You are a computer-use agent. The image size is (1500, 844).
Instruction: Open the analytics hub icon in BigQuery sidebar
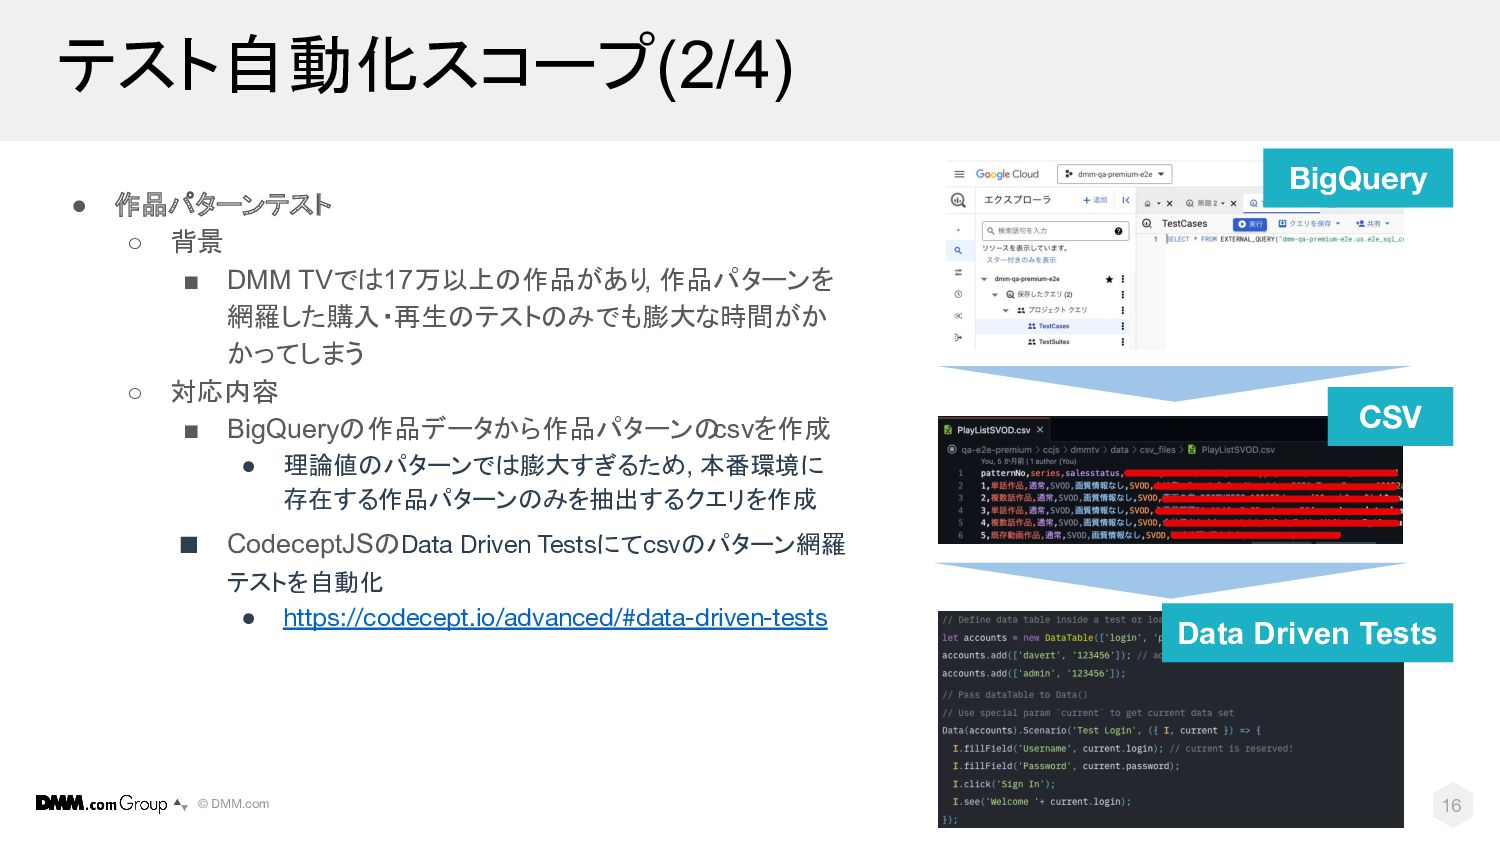tap(958, 316)
